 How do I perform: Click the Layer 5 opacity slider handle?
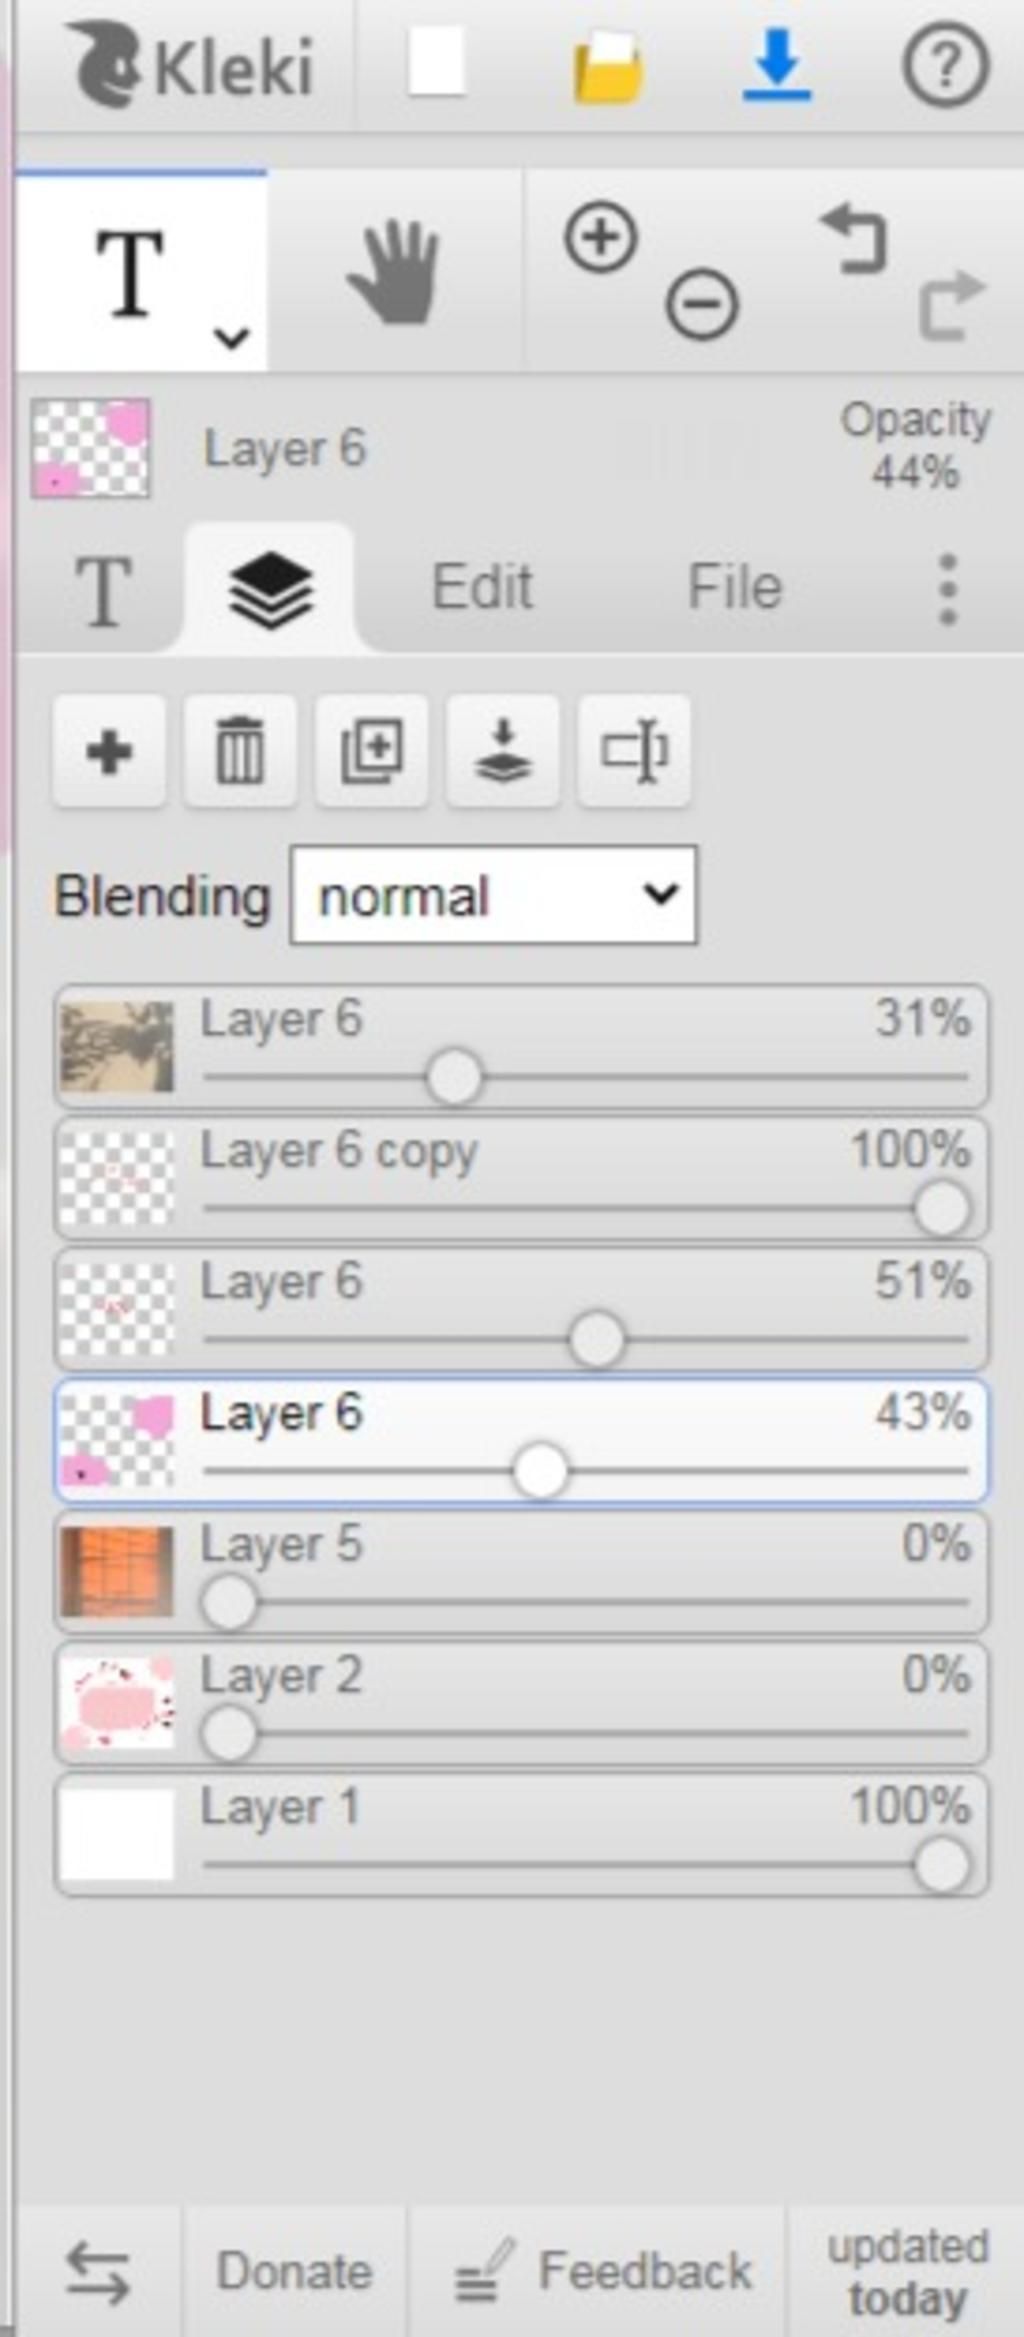click(x=229, y=1602)
